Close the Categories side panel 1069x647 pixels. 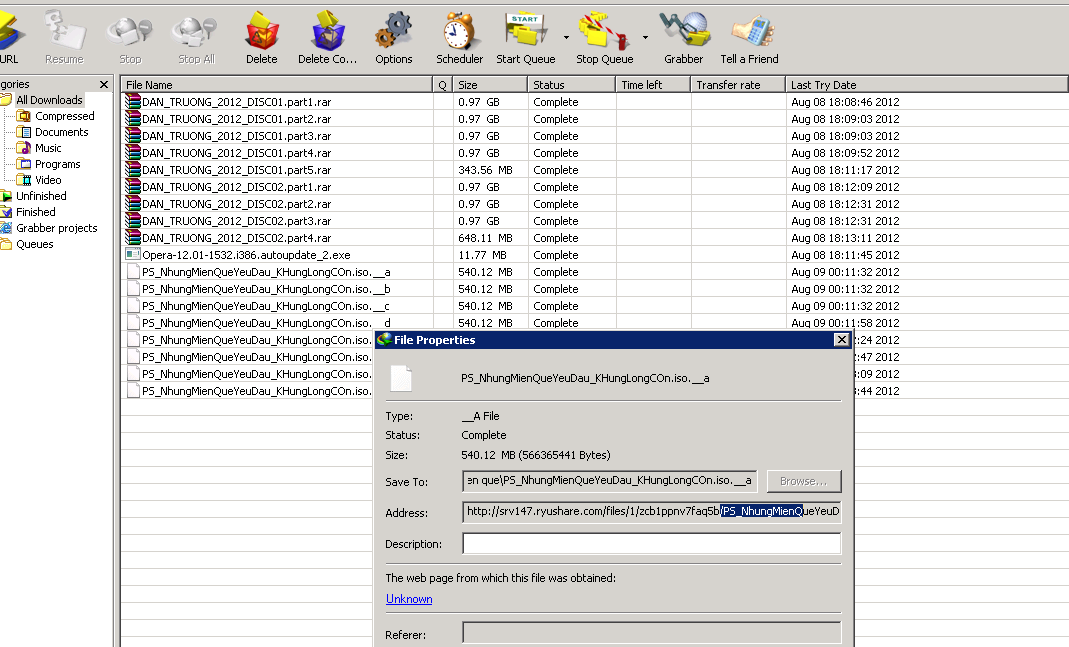(104, 85)
